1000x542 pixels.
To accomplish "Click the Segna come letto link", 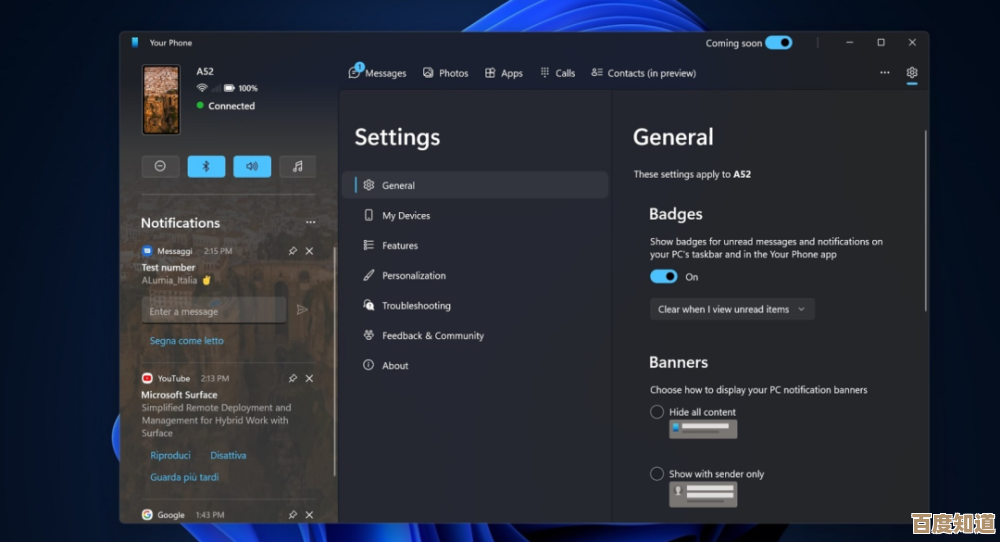I will click(x=186, y=341).
